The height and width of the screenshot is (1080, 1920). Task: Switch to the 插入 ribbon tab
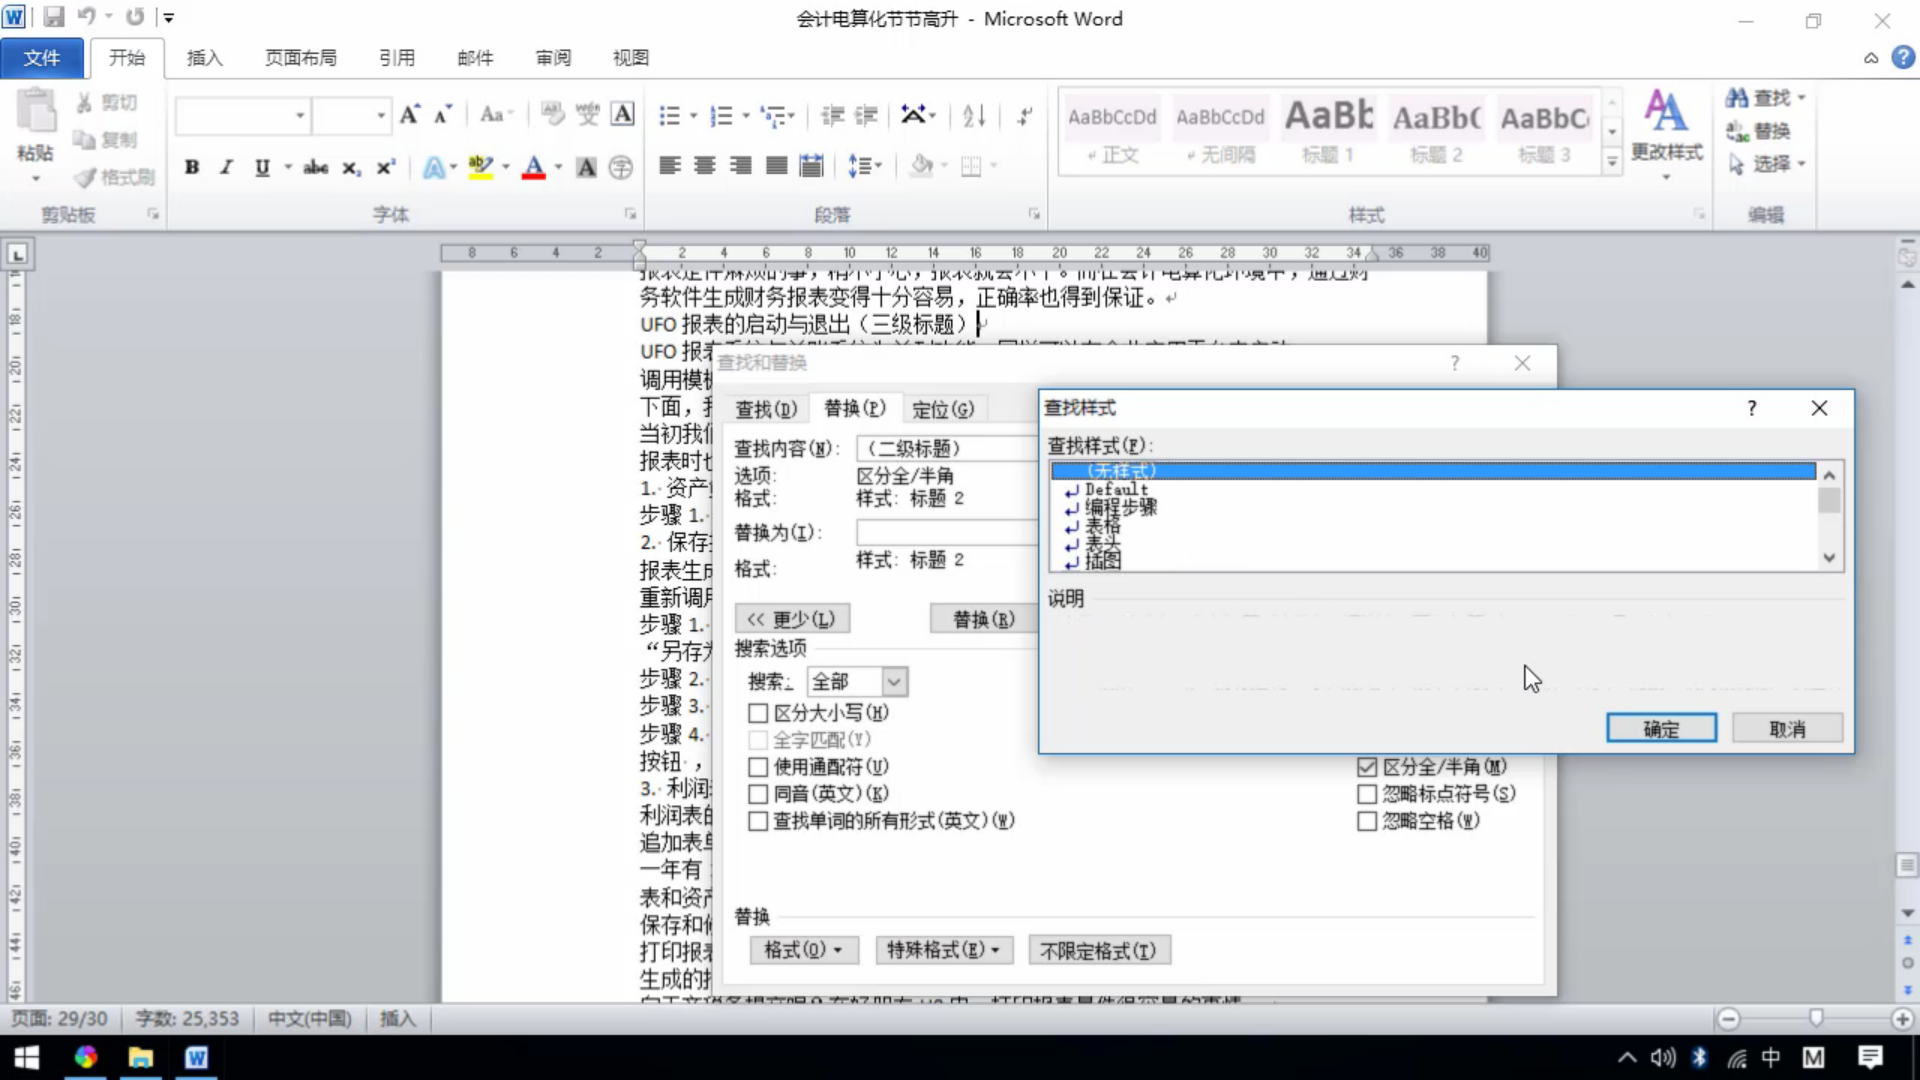(x=204, y=58)
